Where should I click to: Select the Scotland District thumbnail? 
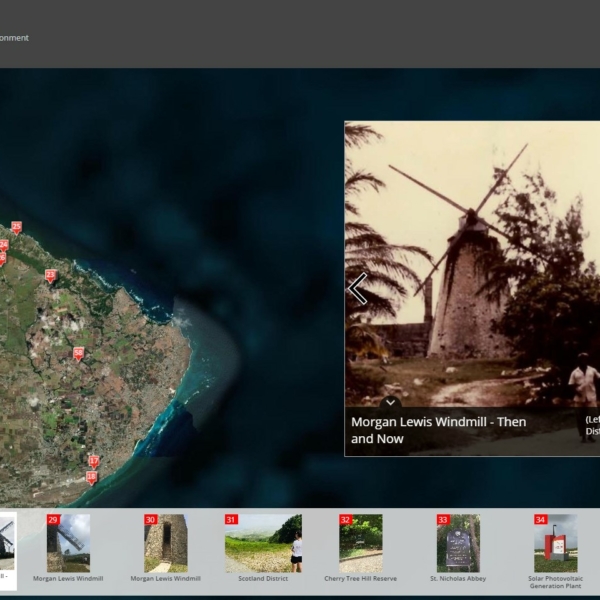263,543
